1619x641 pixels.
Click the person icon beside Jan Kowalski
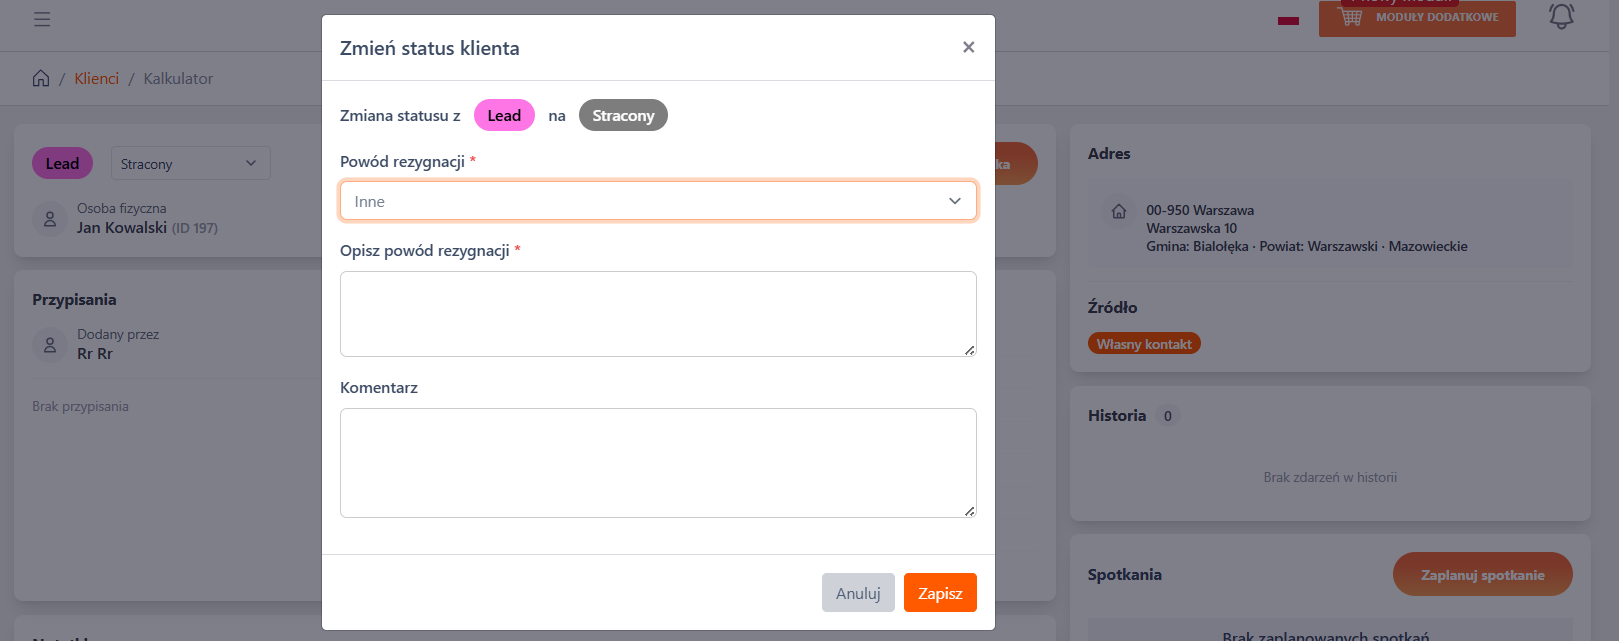(x=50, y=218)
